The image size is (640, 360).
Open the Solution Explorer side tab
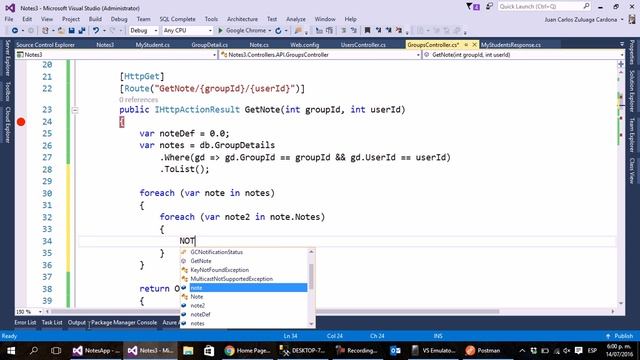632,91
